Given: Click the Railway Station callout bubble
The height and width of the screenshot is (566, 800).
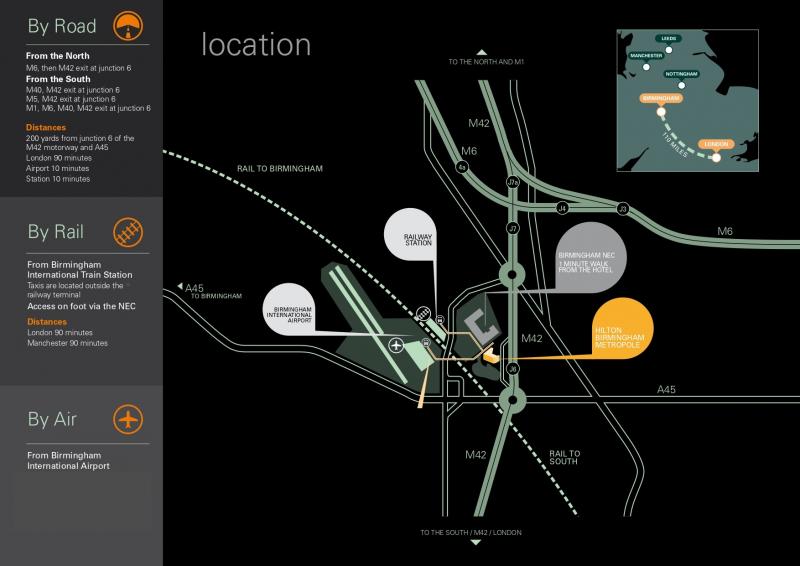Looking at the screenshot, I should tap(410, 234).
